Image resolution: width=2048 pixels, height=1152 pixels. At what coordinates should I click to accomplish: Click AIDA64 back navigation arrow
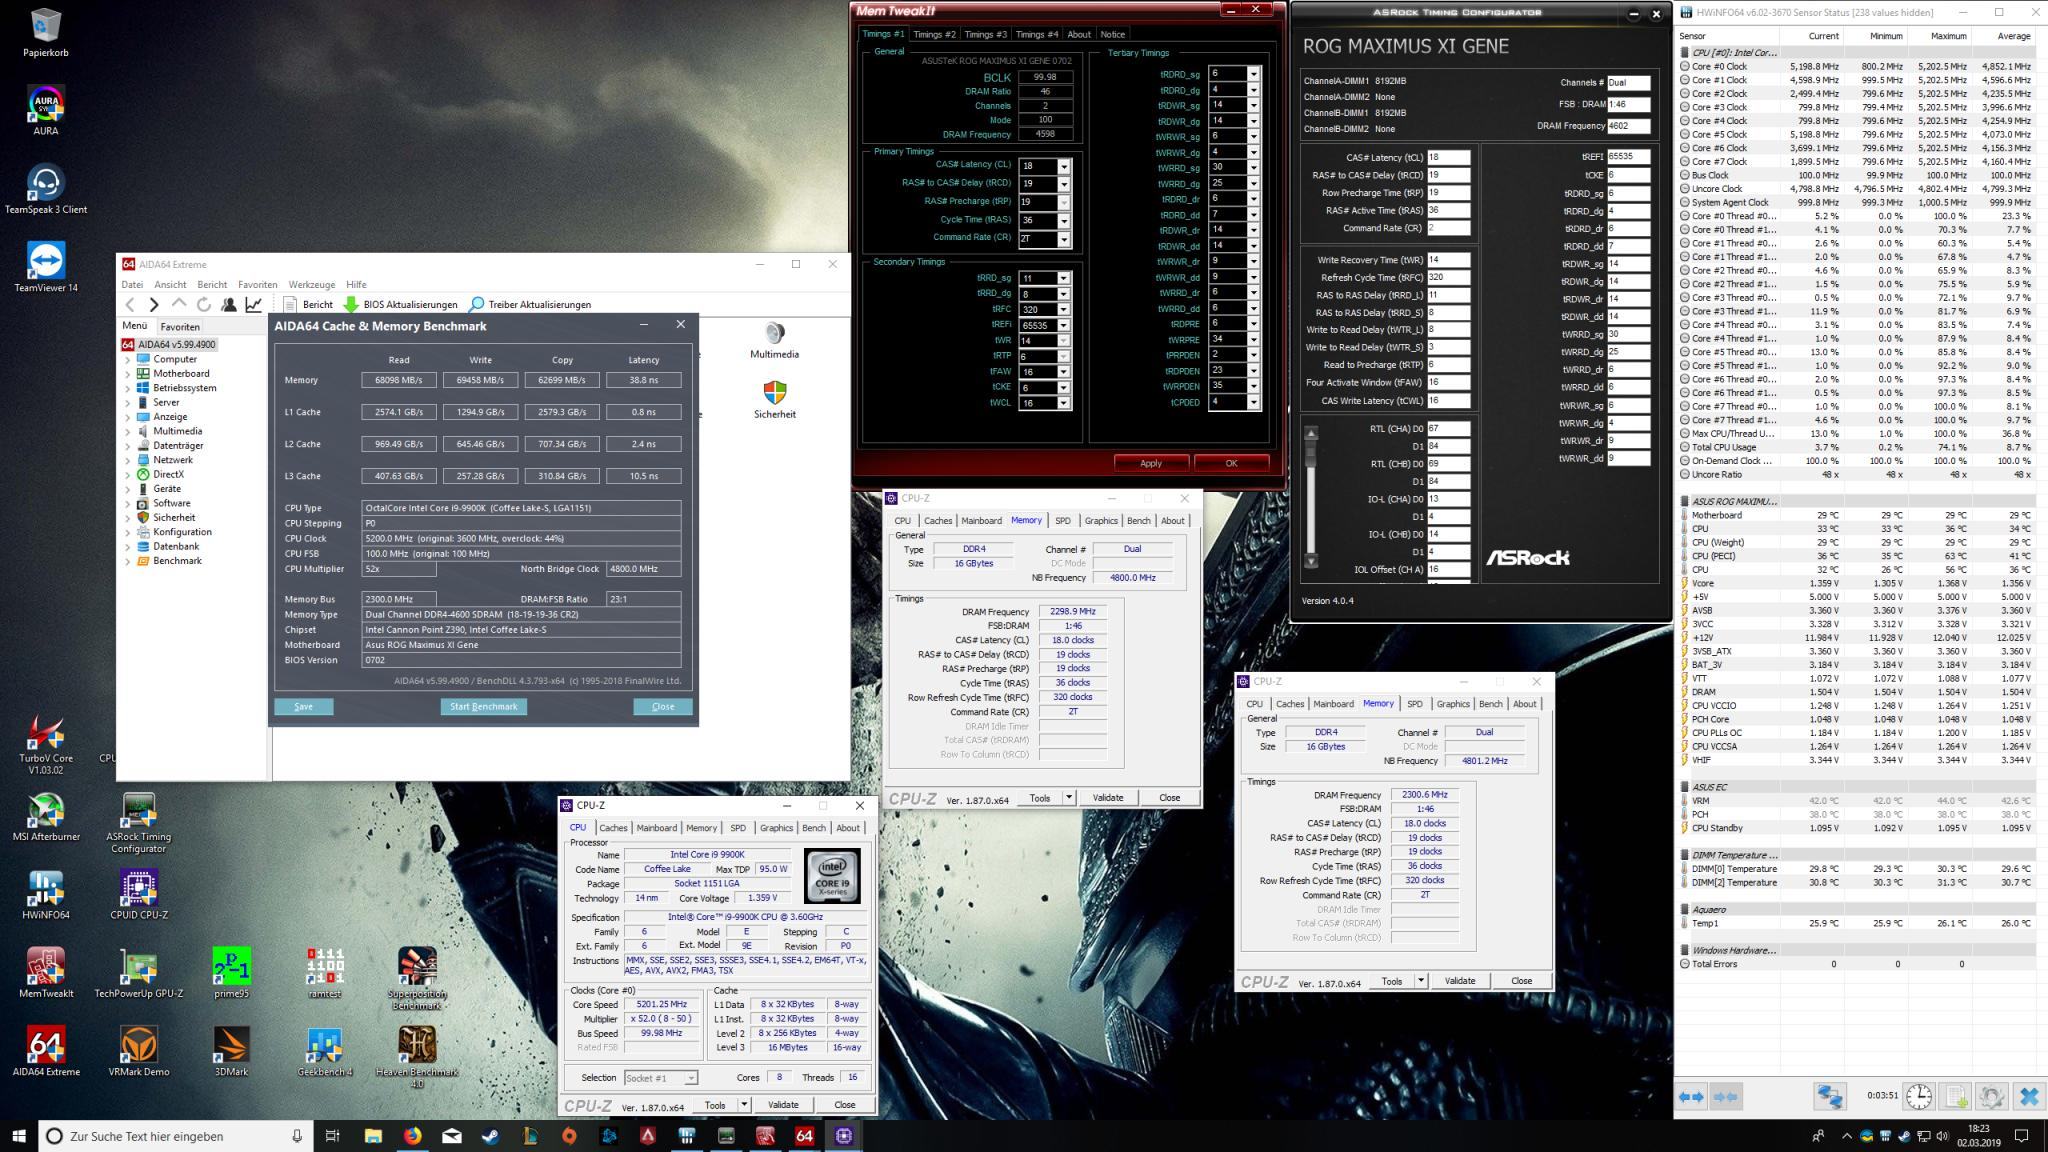130,304
